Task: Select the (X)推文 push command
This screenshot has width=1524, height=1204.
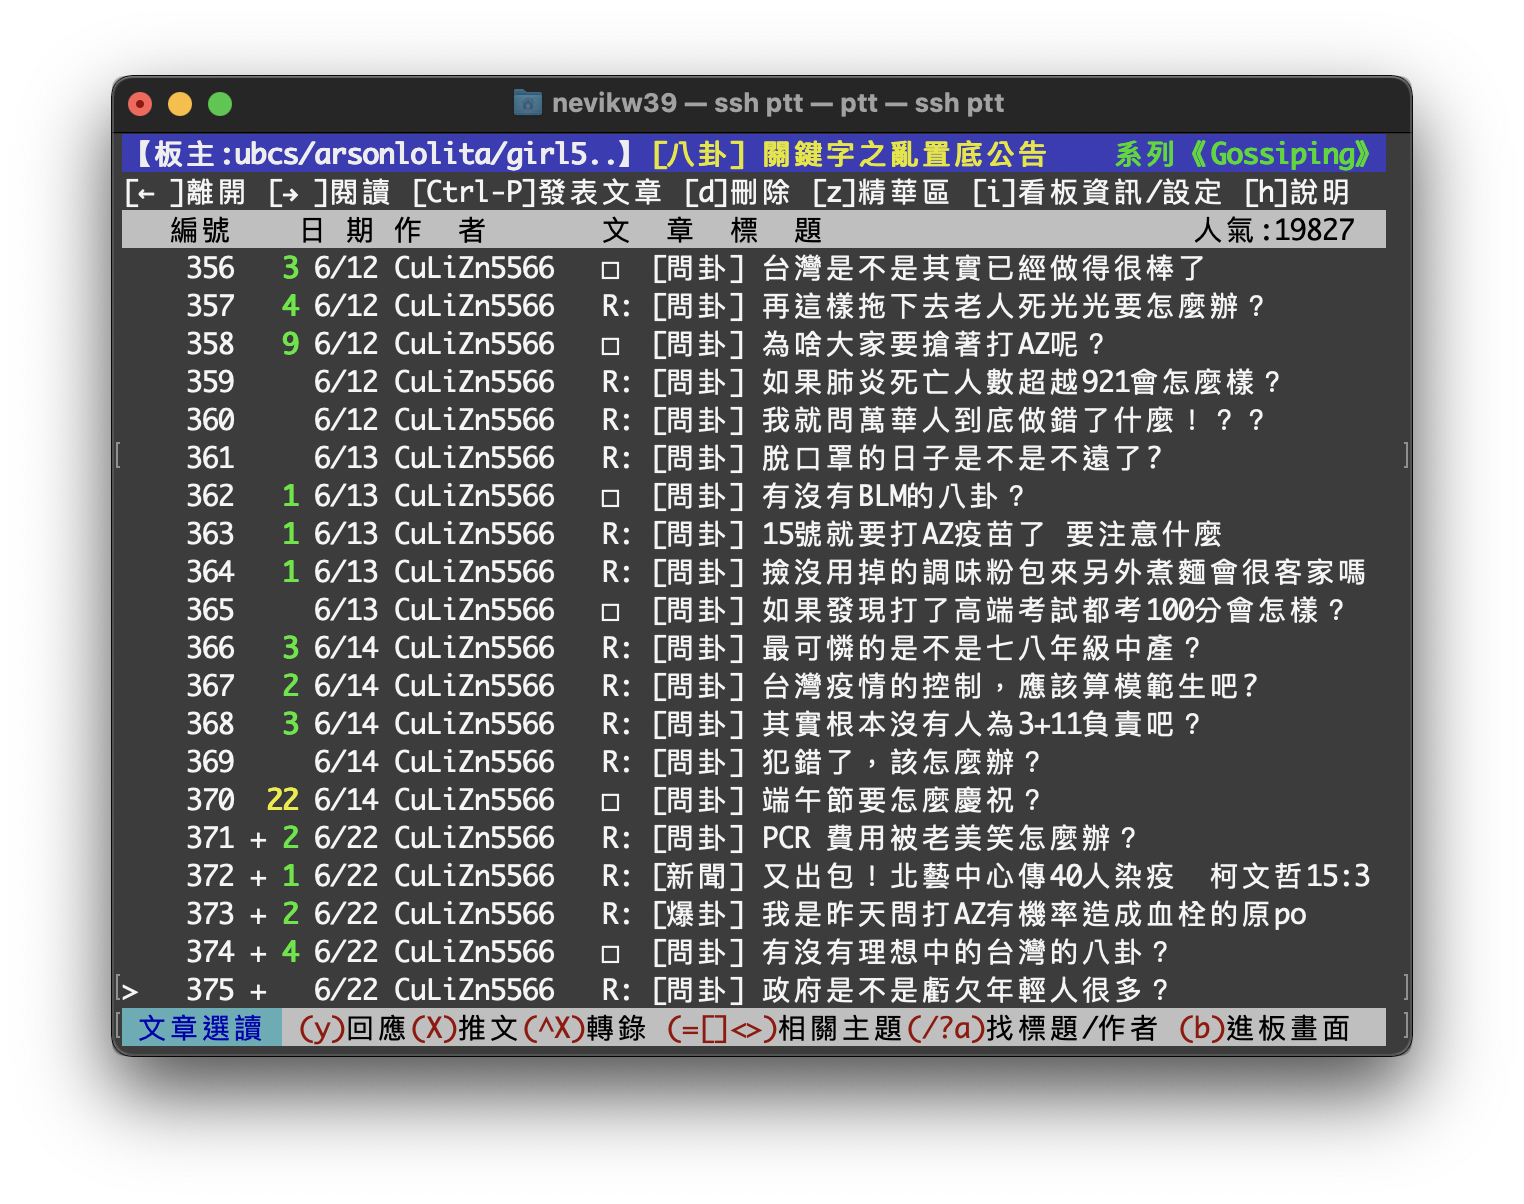Action: 465,1028
